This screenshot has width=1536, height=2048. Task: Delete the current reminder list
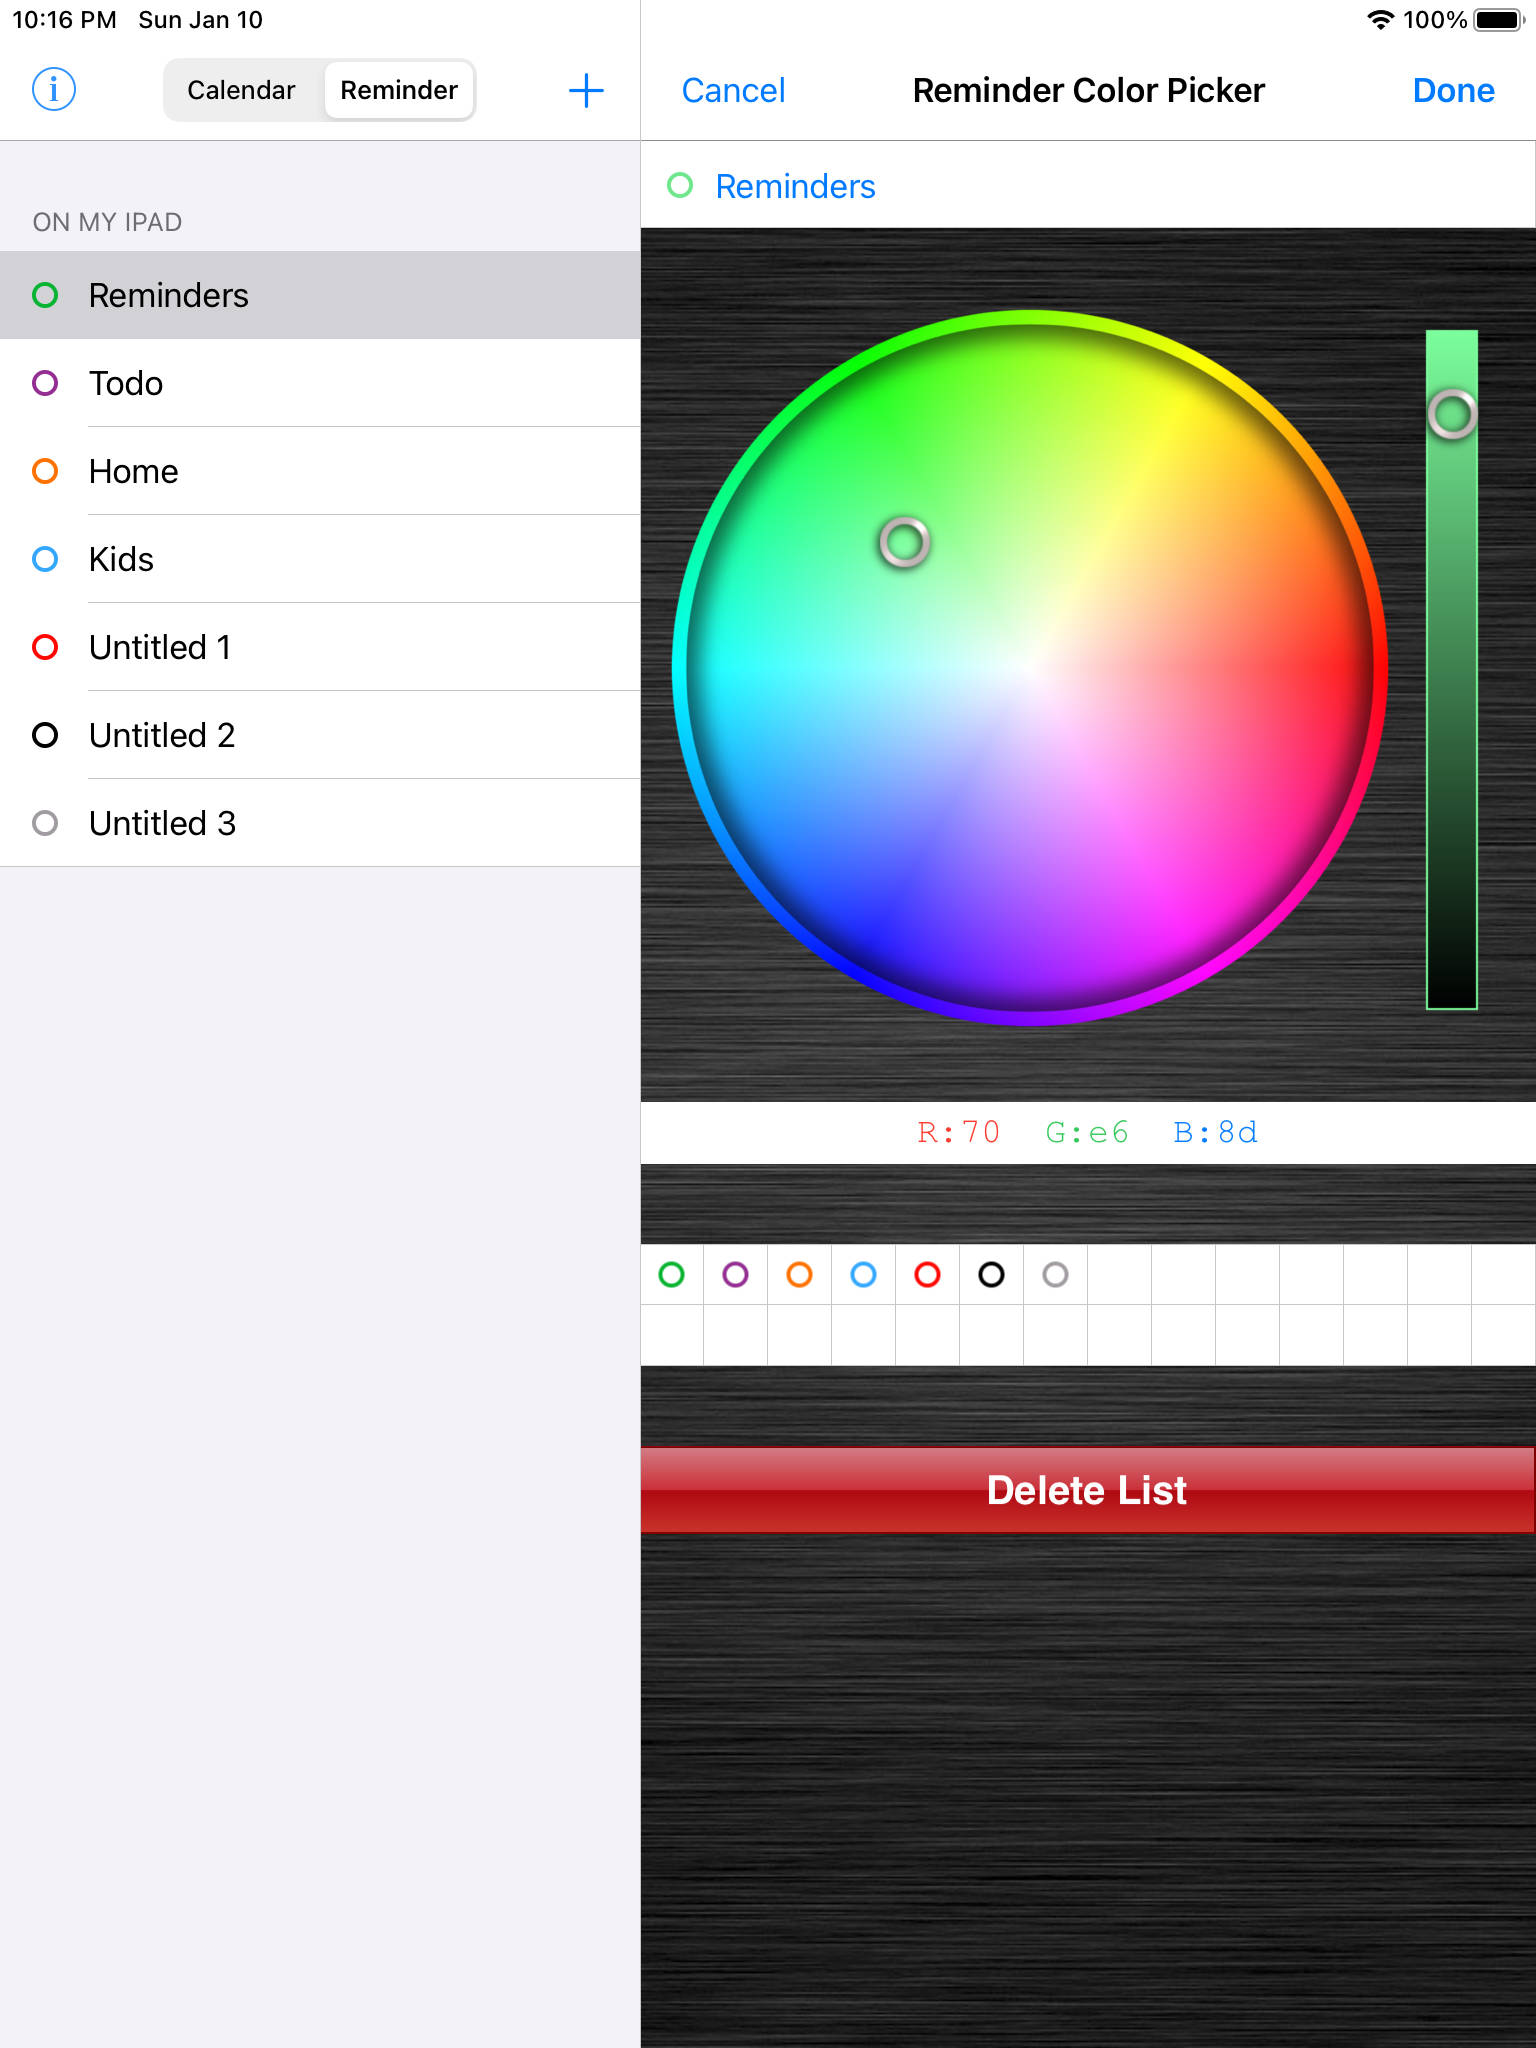[1088, 1490]
